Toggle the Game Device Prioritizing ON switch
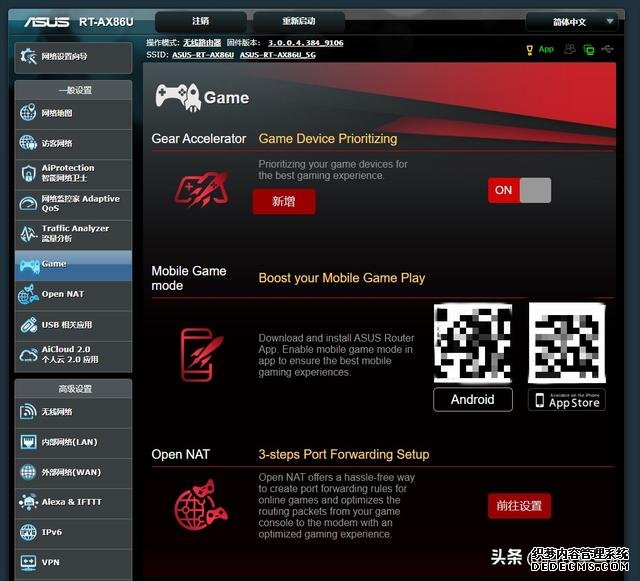 tap(519, 190)
